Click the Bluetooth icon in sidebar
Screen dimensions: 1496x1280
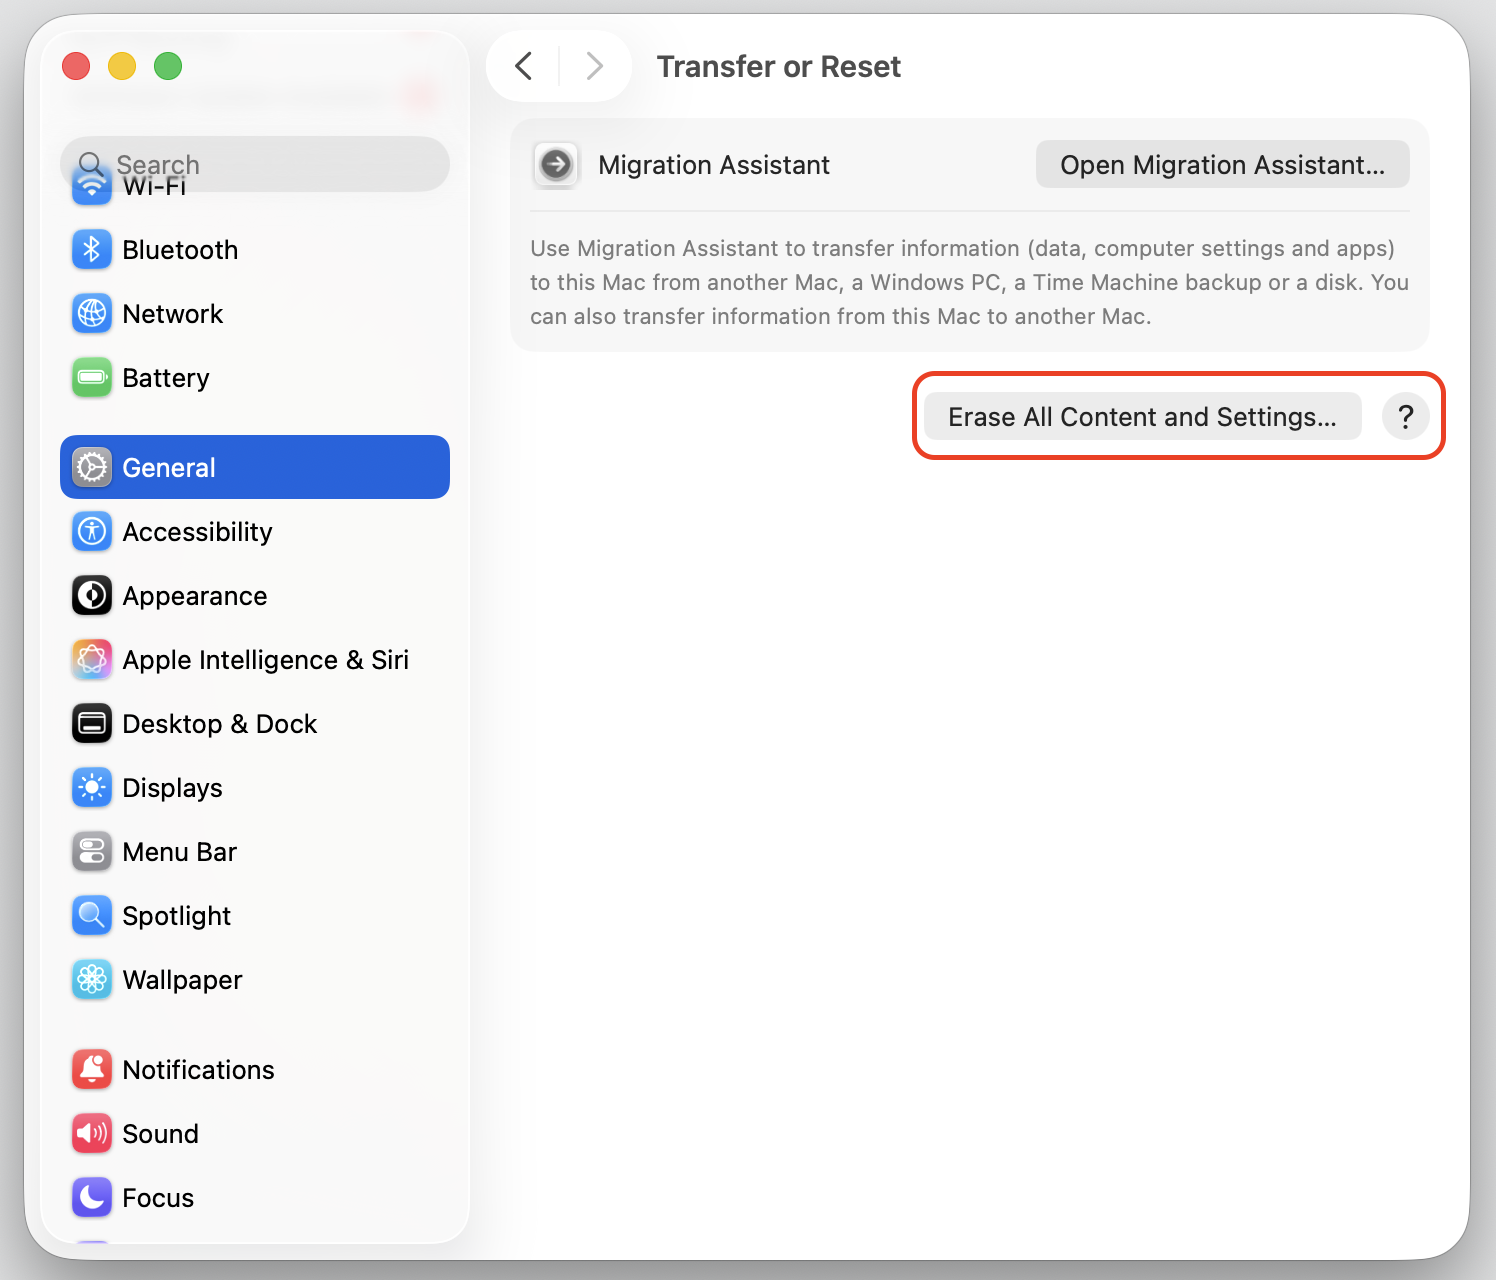coord(92,250)
